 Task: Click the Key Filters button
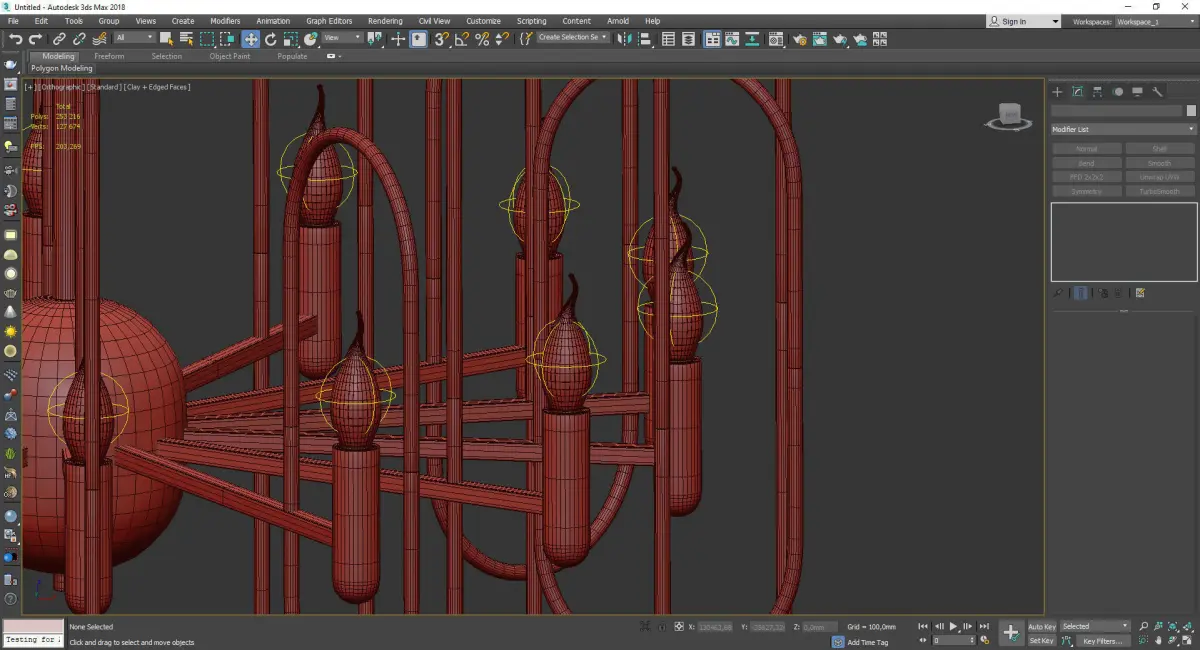click(x=1102, y=641)
